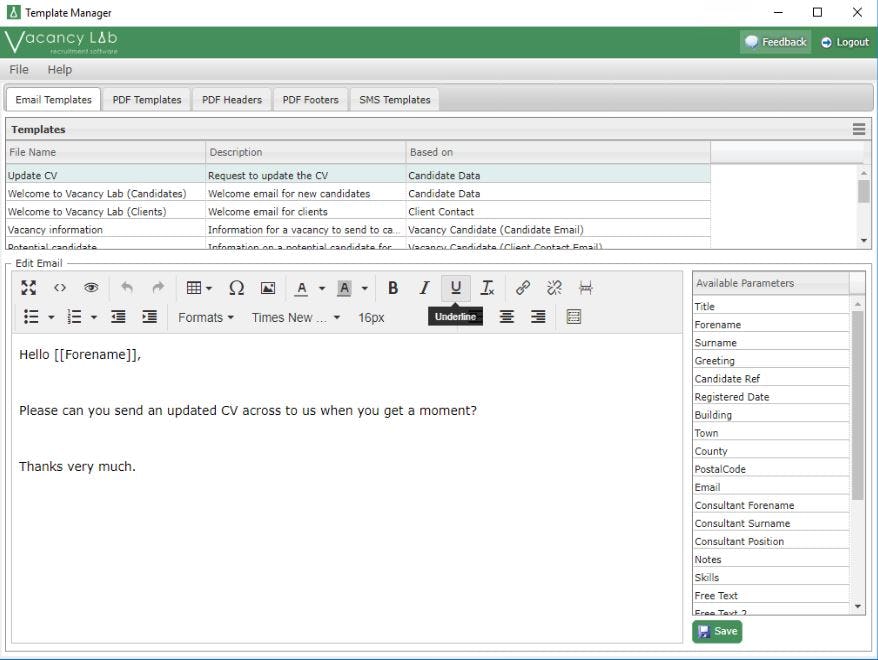Toggle bold formatting on the text

(x=392, y=288)
